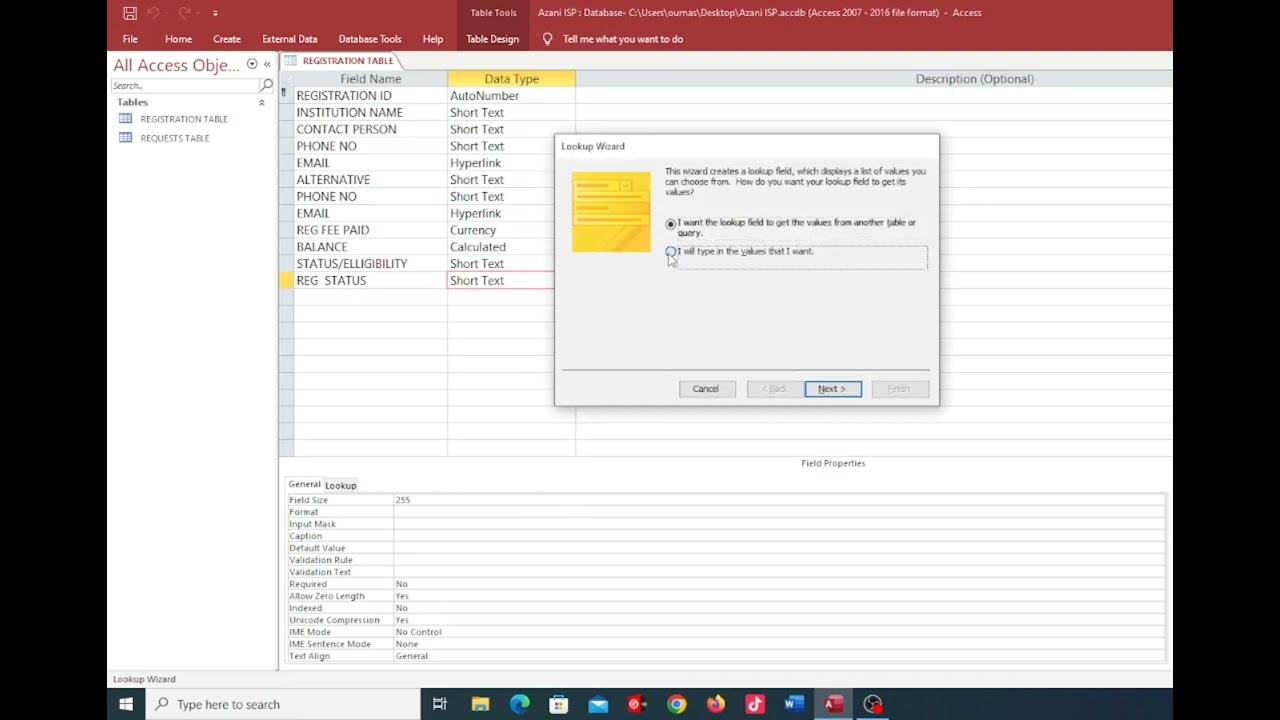Viewport: 1280px width, 720px height.
Task: Click the Back button in Lookup Wizard
Action: click(777, 389)
